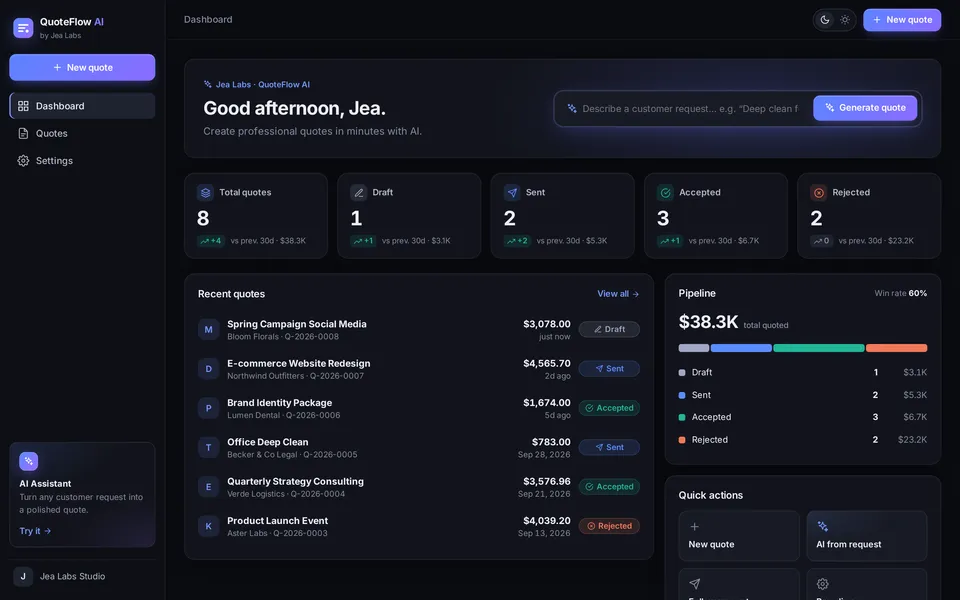The height and width of the screenshot is (600, 960).
Task: Click the Rejected x-circle stats icon
Action: (819, 192)
